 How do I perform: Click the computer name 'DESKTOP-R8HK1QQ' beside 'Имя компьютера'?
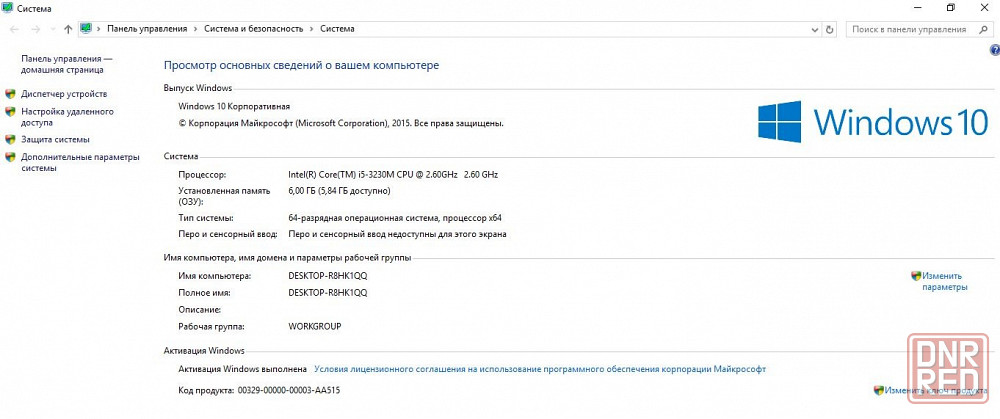328,276
